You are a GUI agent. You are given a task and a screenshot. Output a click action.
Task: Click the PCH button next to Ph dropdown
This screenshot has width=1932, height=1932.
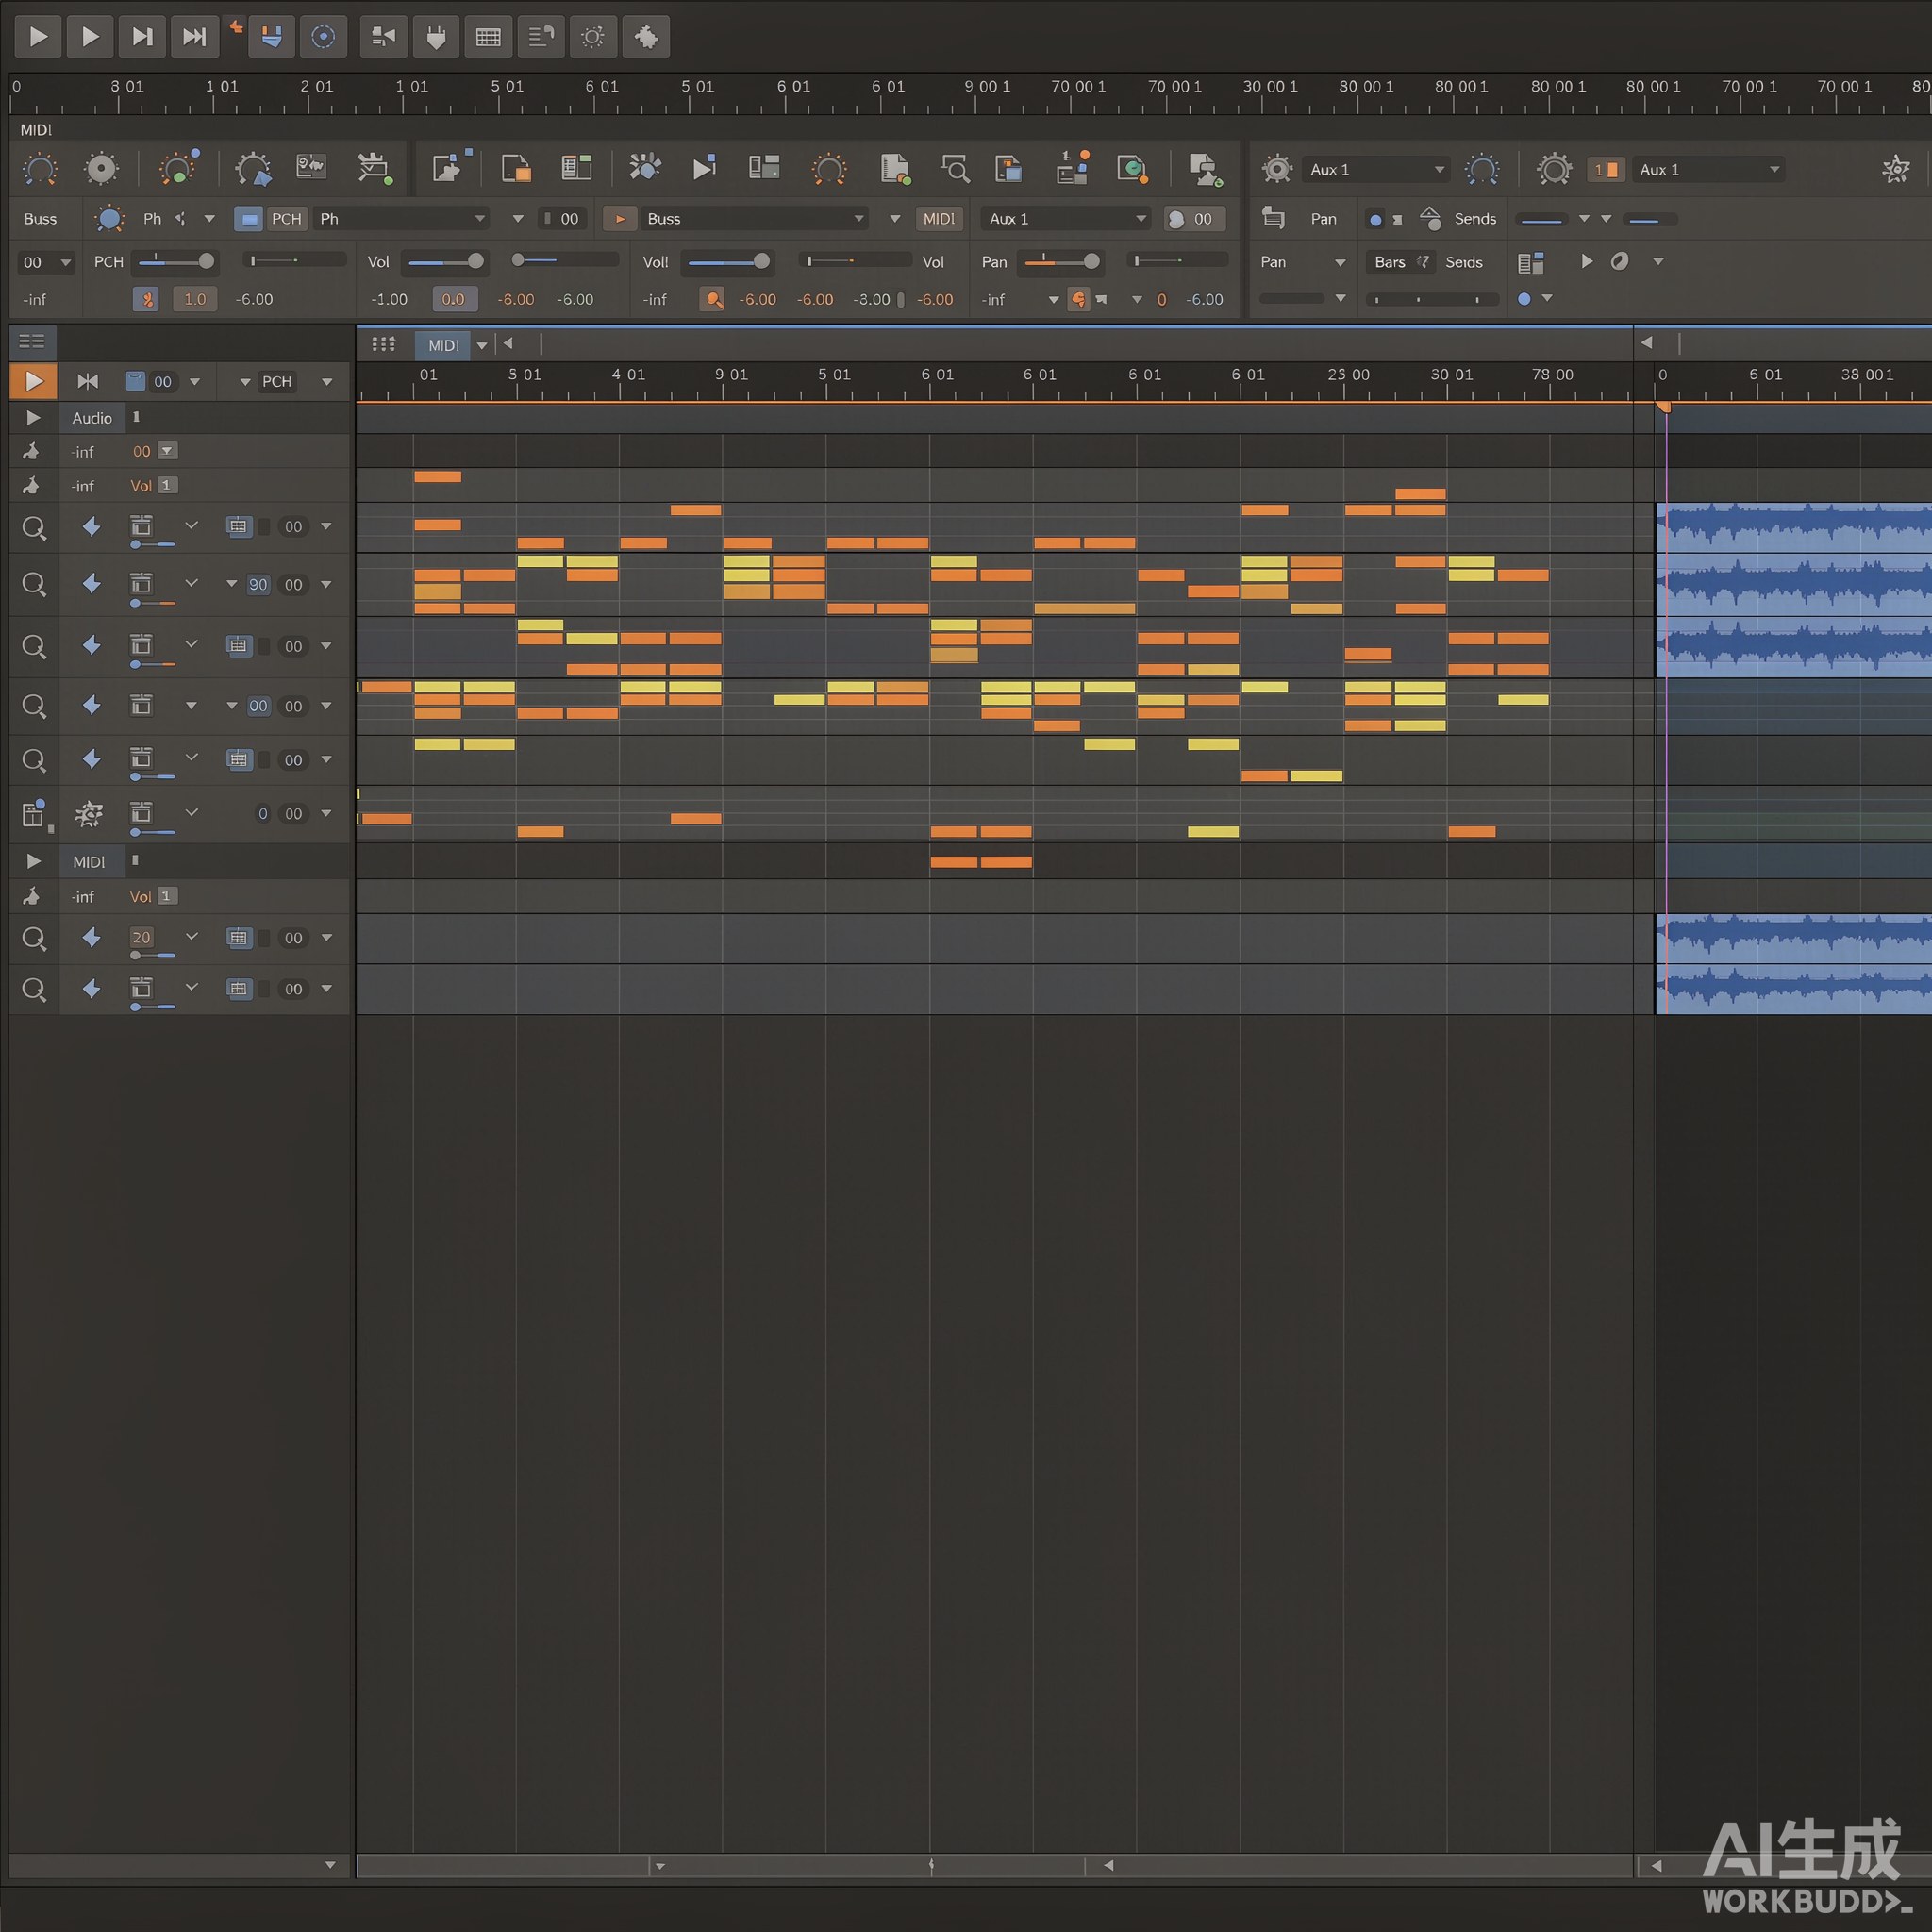(286, 219)
